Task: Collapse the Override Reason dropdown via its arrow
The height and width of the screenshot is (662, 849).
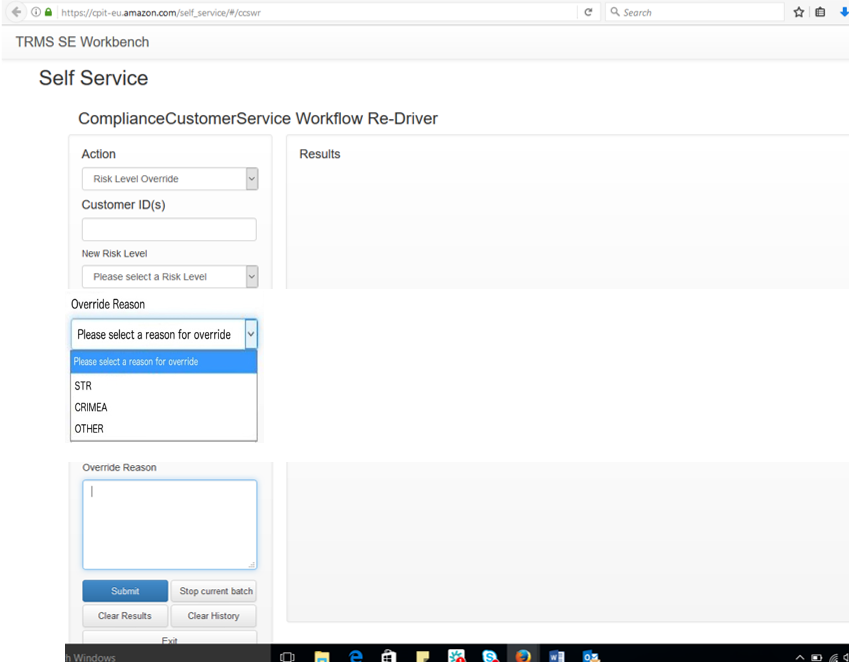Action: coord(251,334)
